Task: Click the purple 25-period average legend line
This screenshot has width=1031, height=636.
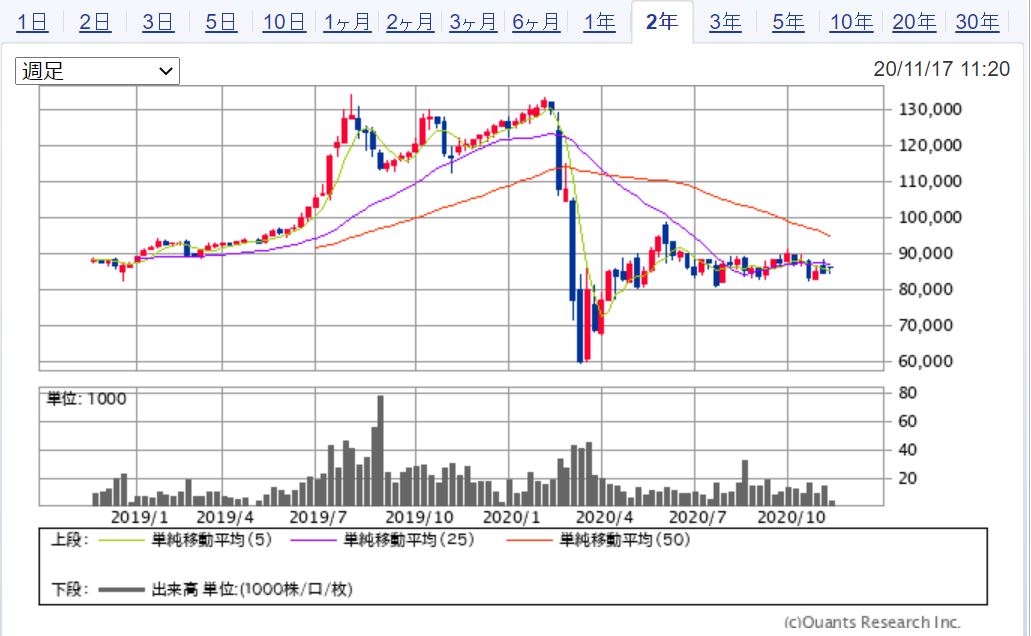Action: (x=314, y=541)
